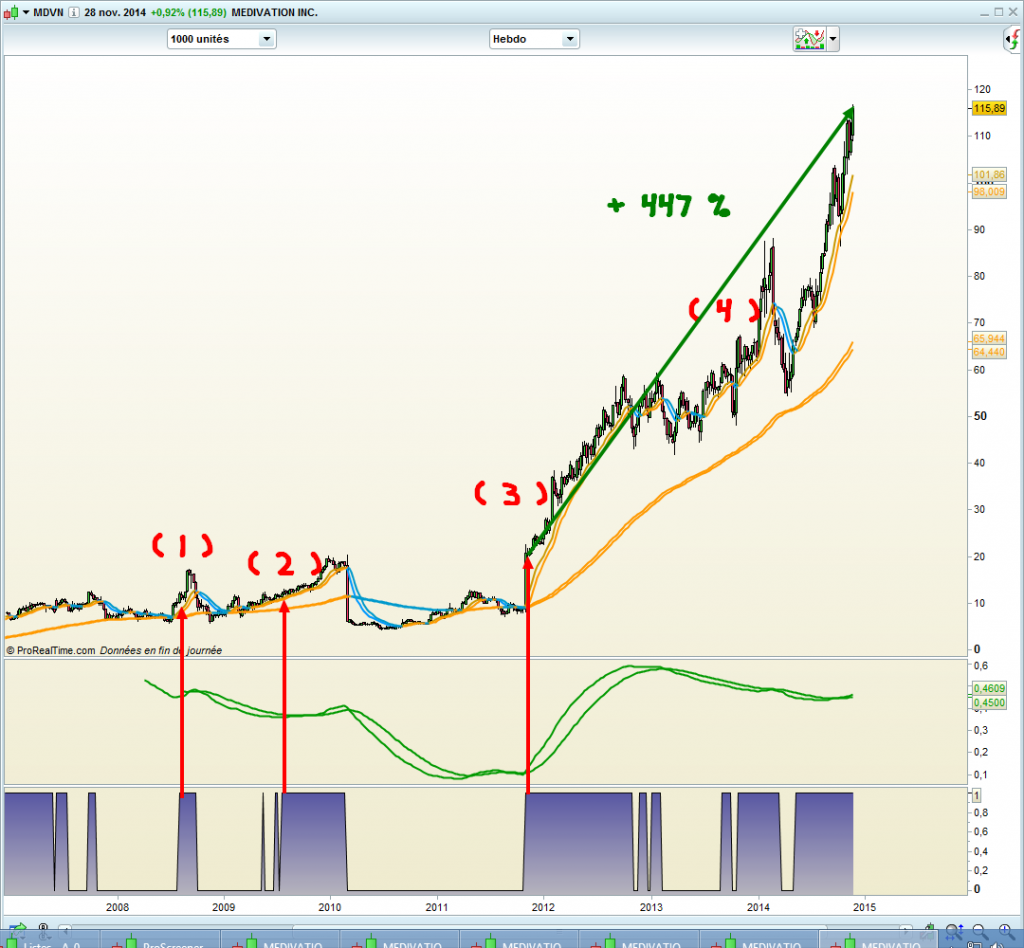Click the indicators chart icon in toolbar
This screenshot has width=1024, height=948.
pos(807,39)
